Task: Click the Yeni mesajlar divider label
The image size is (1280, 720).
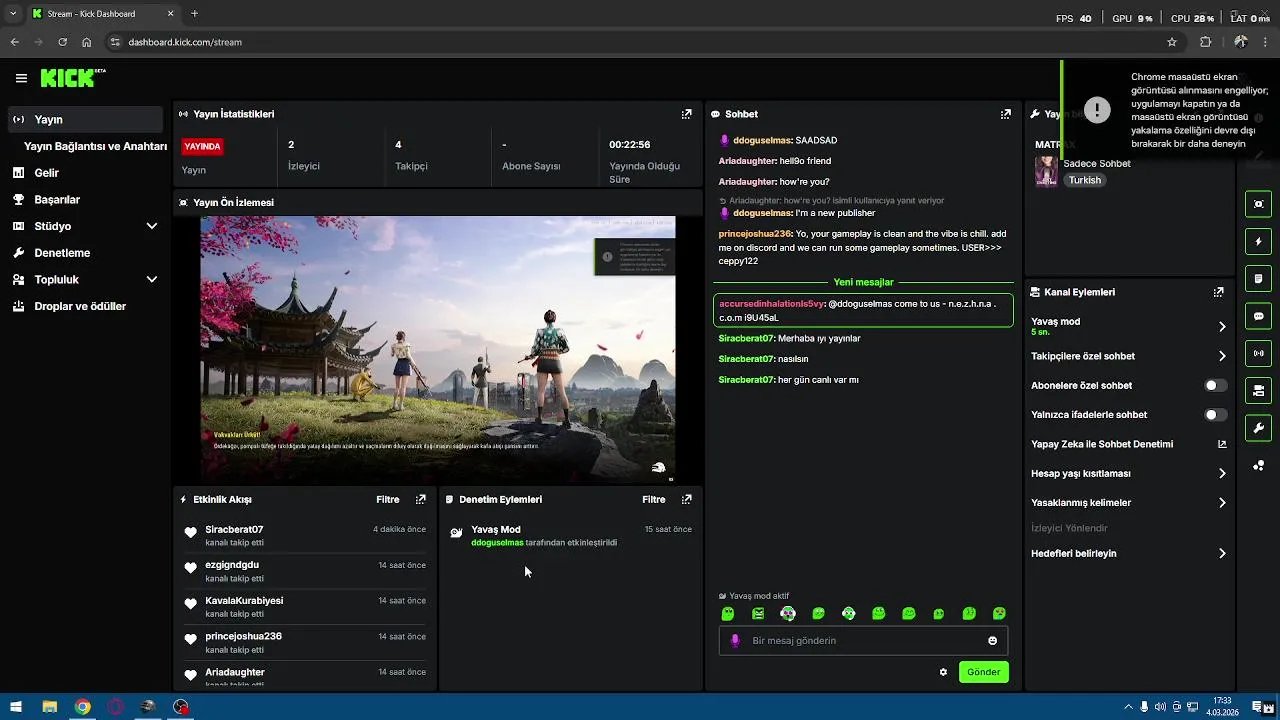Action: [863, 282]
